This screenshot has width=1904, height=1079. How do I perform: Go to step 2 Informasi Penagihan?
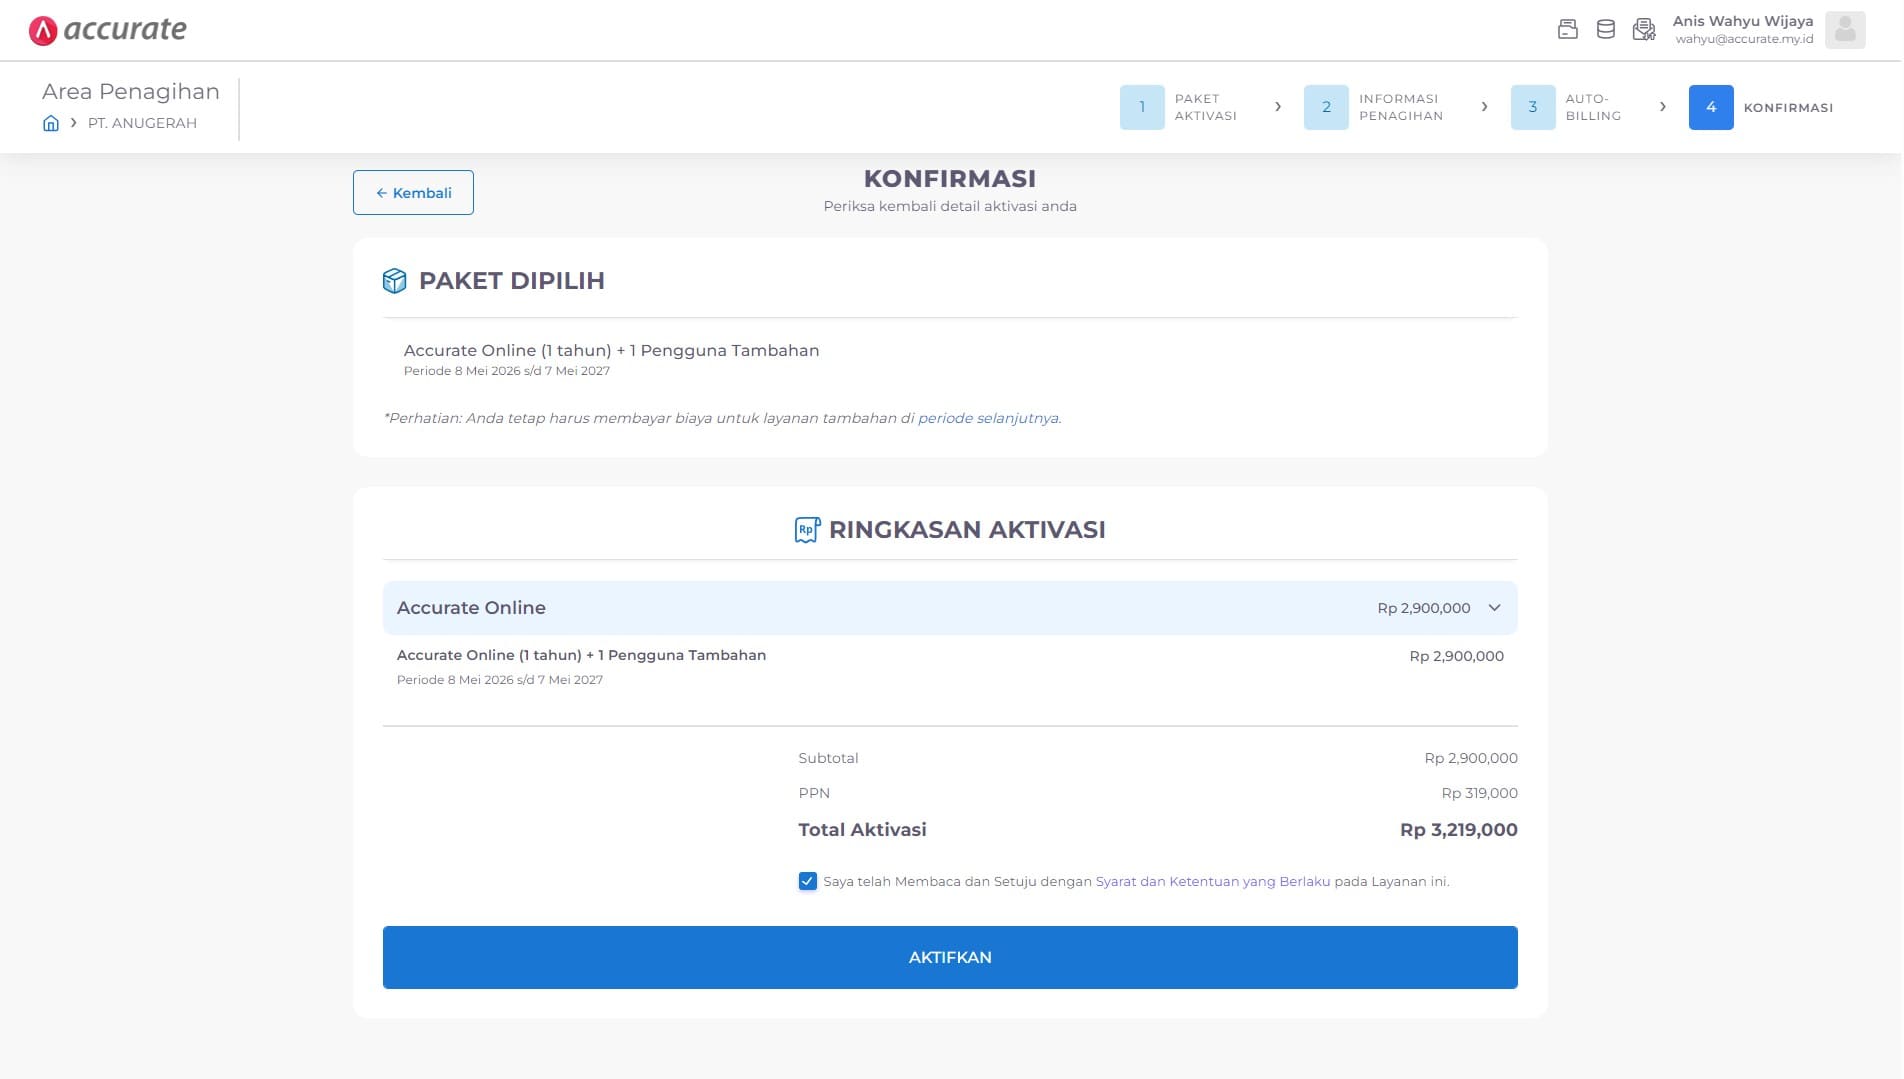1374,107
